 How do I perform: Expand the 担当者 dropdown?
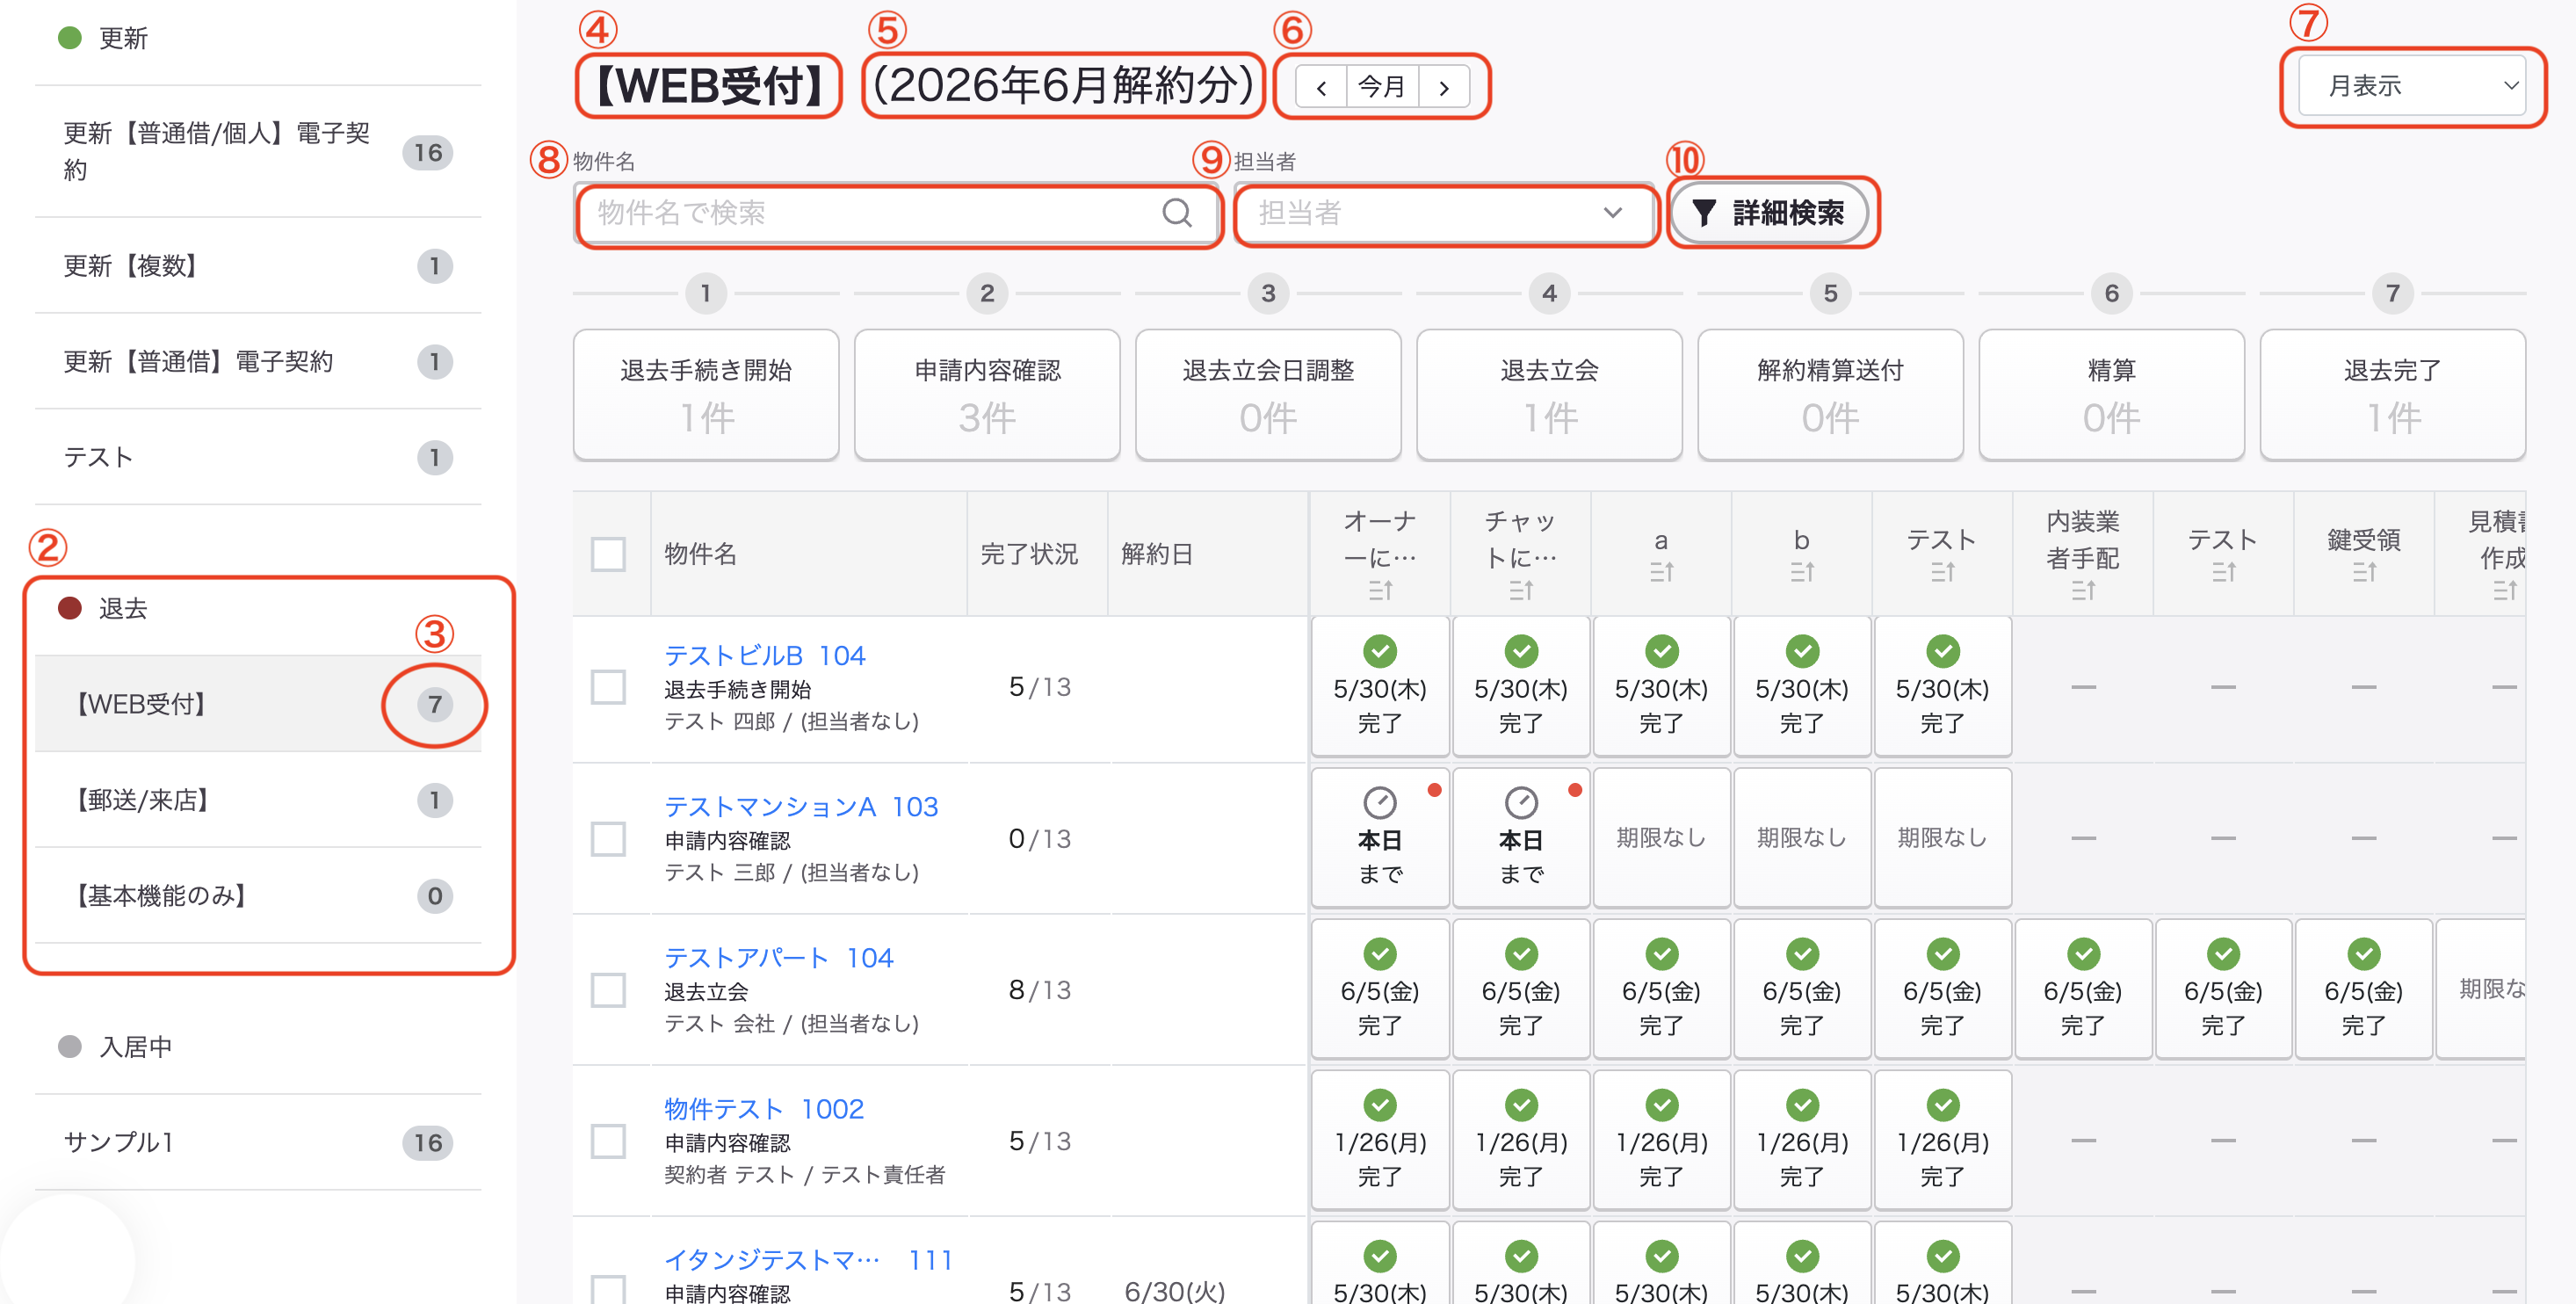pyautogui.click(x=1444, y=213)
